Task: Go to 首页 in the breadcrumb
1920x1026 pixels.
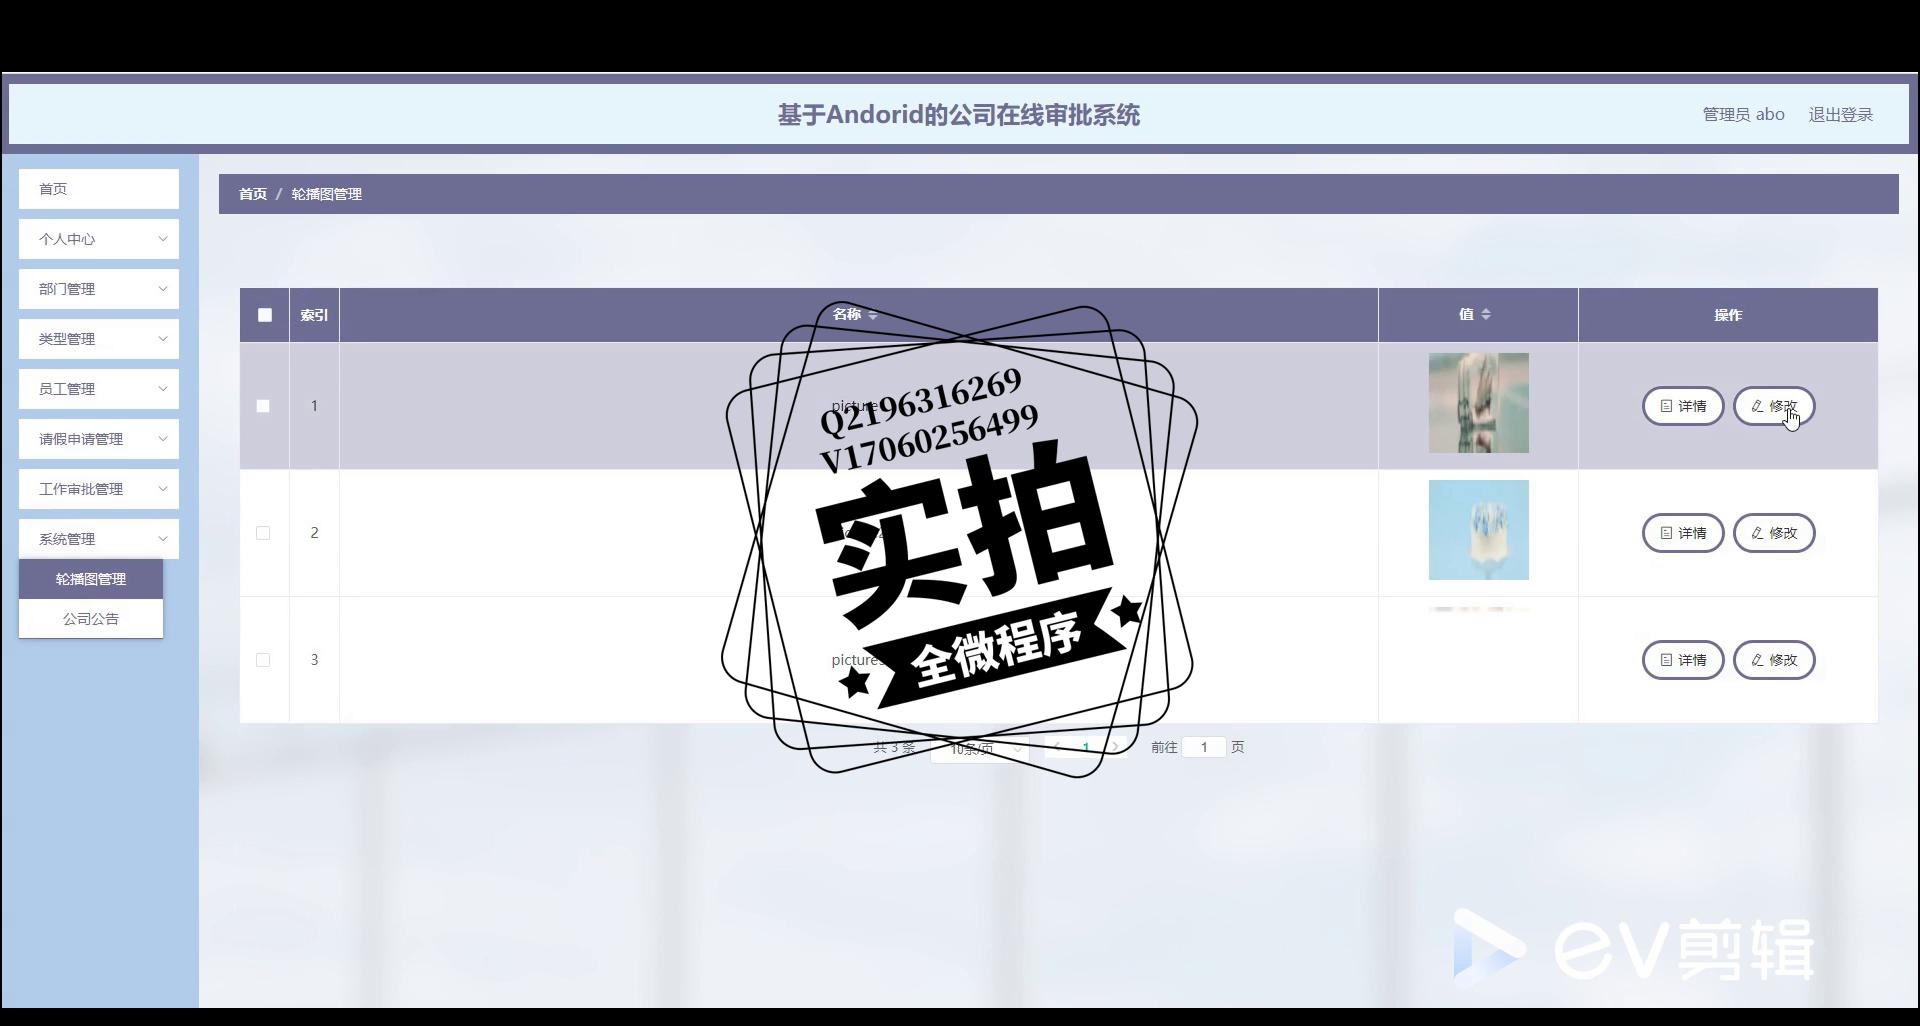Action: pos(253,194)
